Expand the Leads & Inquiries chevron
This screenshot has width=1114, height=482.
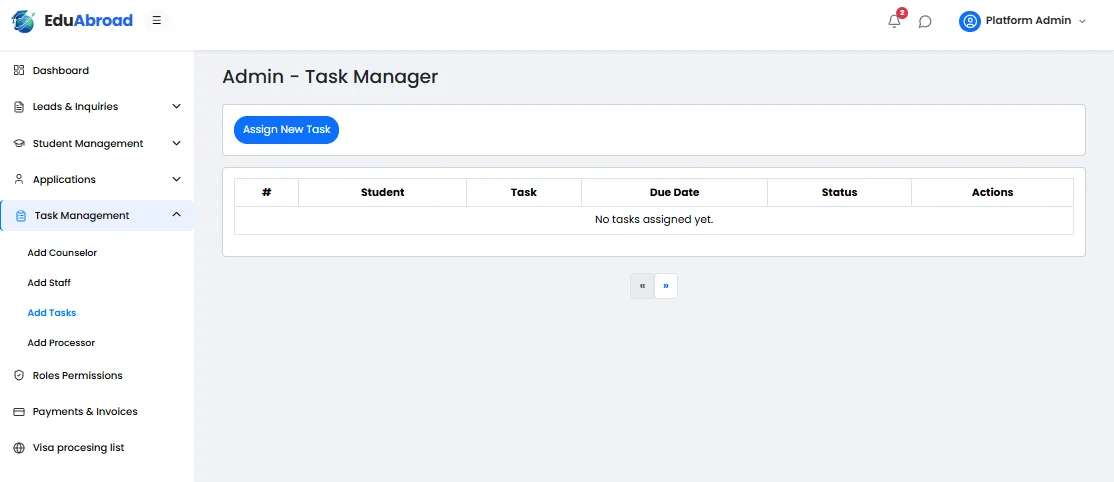[177, 107]
